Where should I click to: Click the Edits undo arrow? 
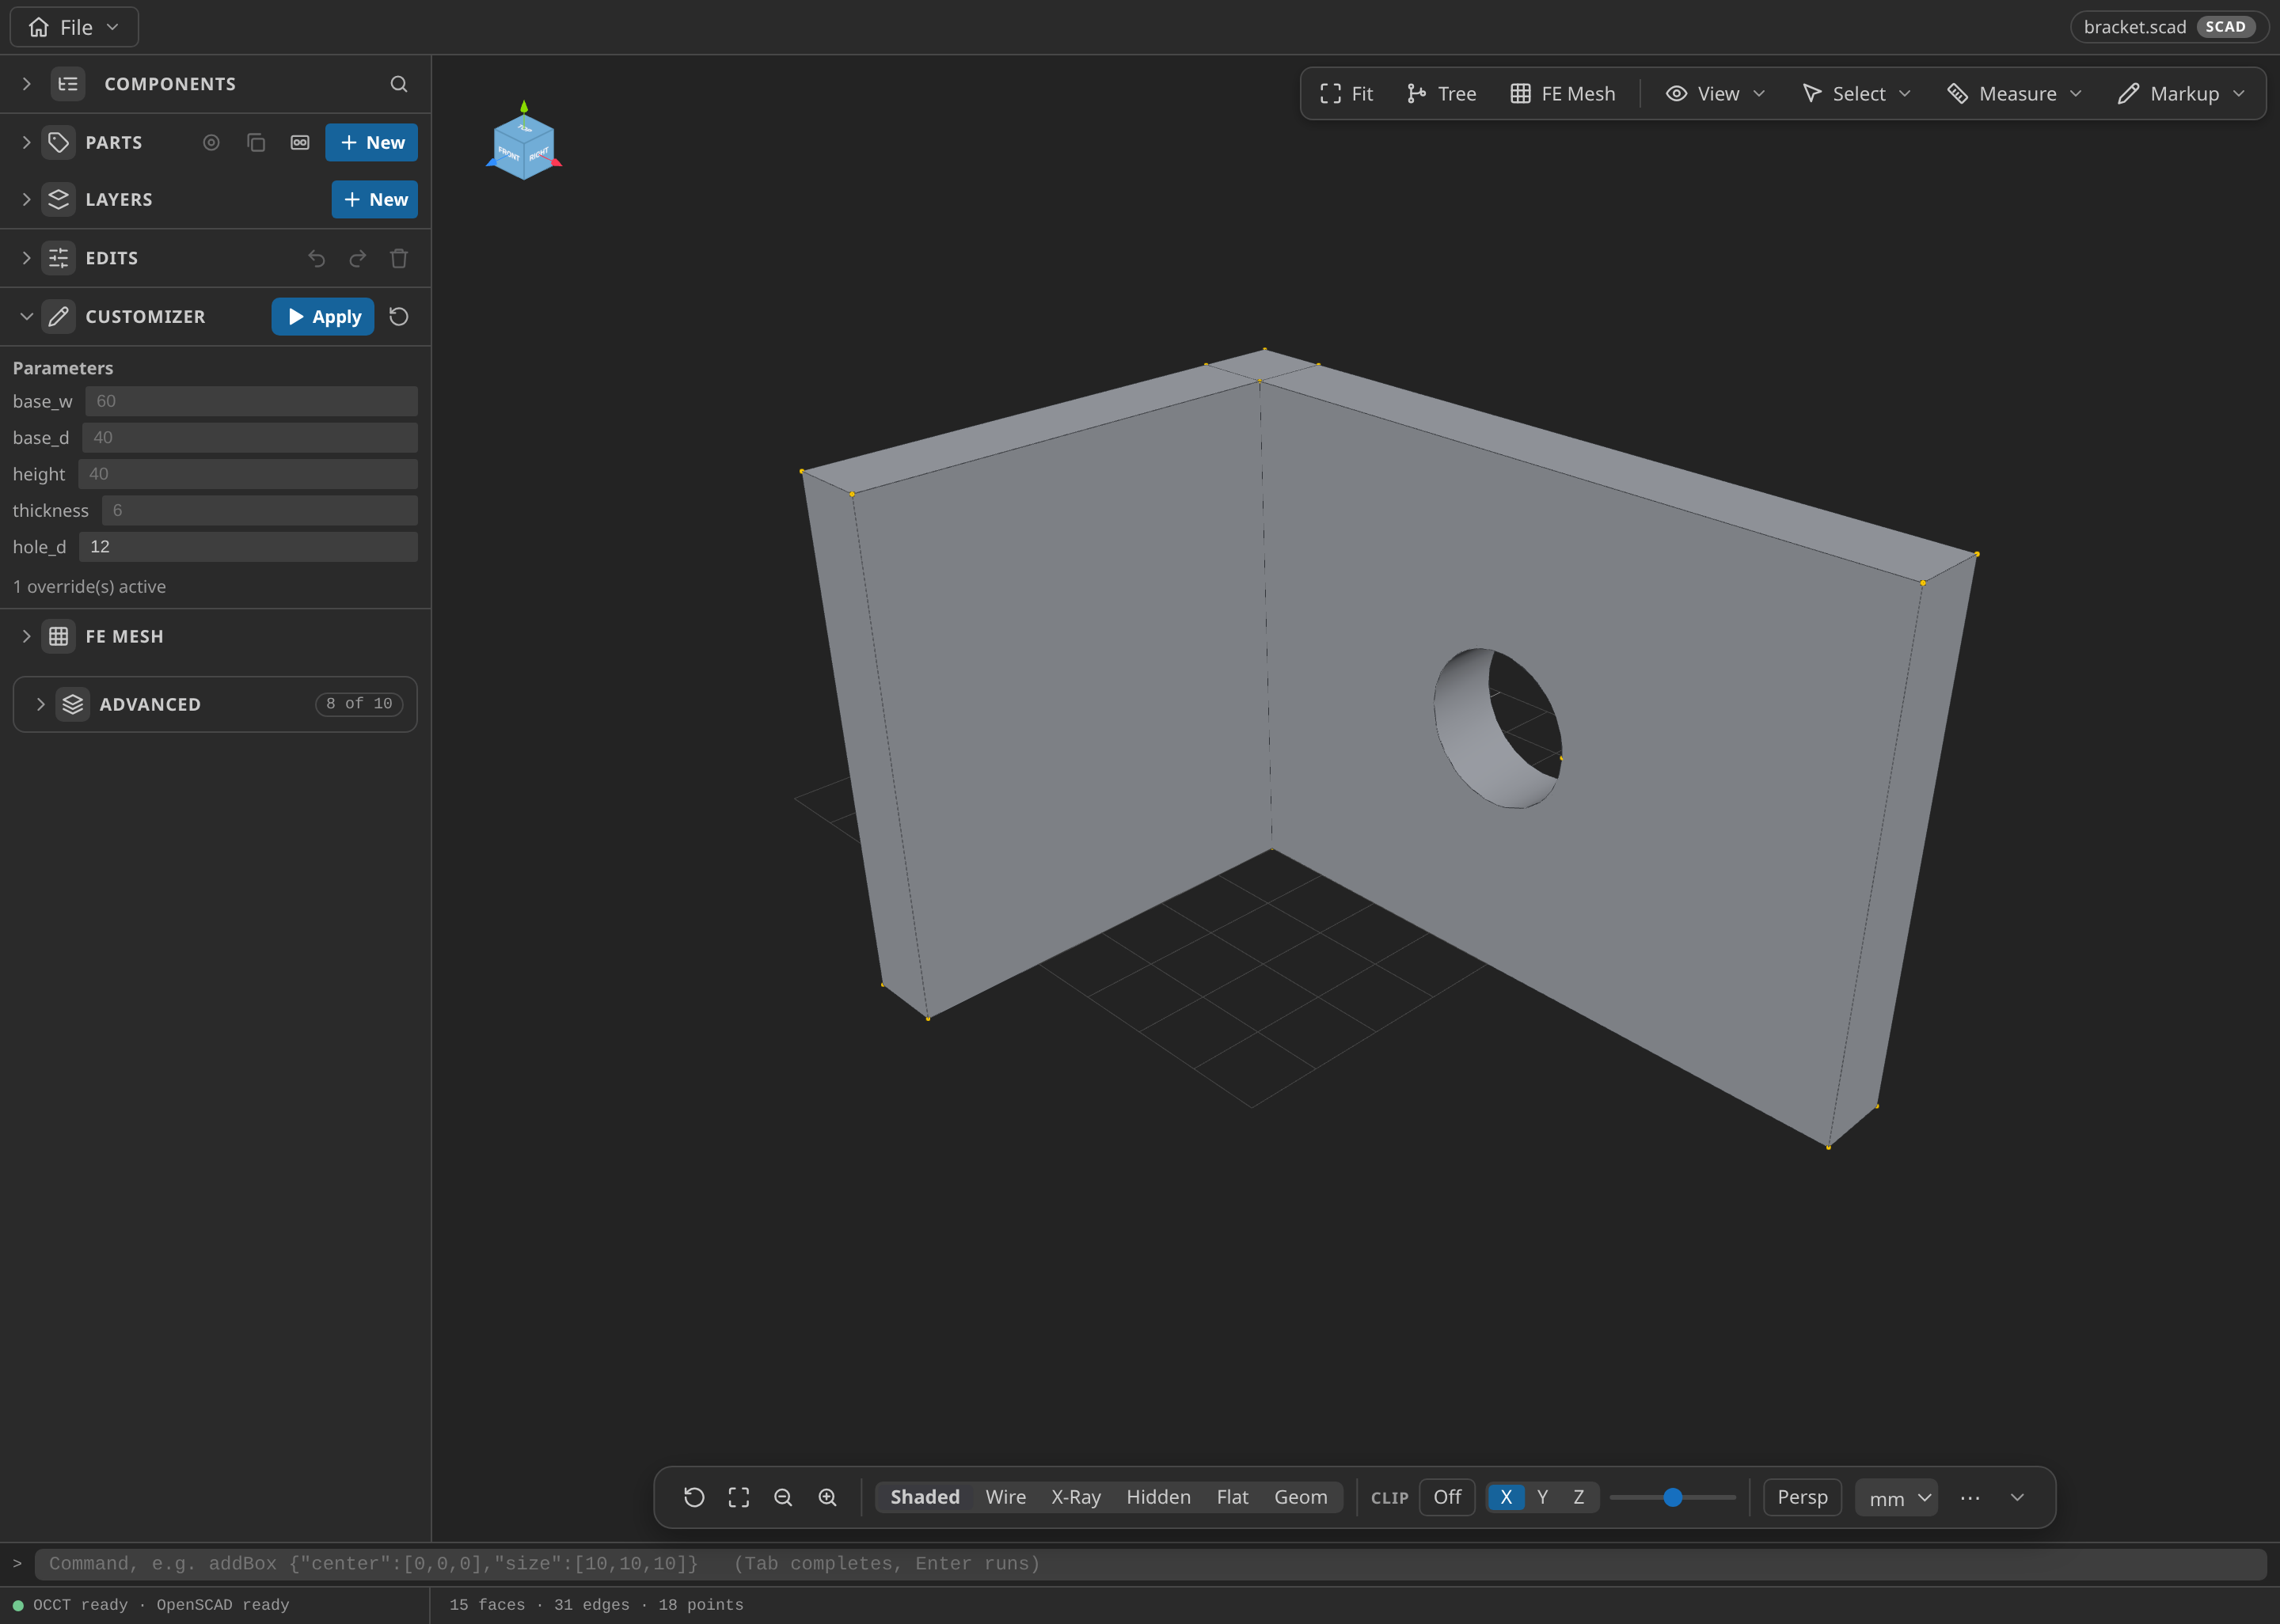(x=316, y=258)
